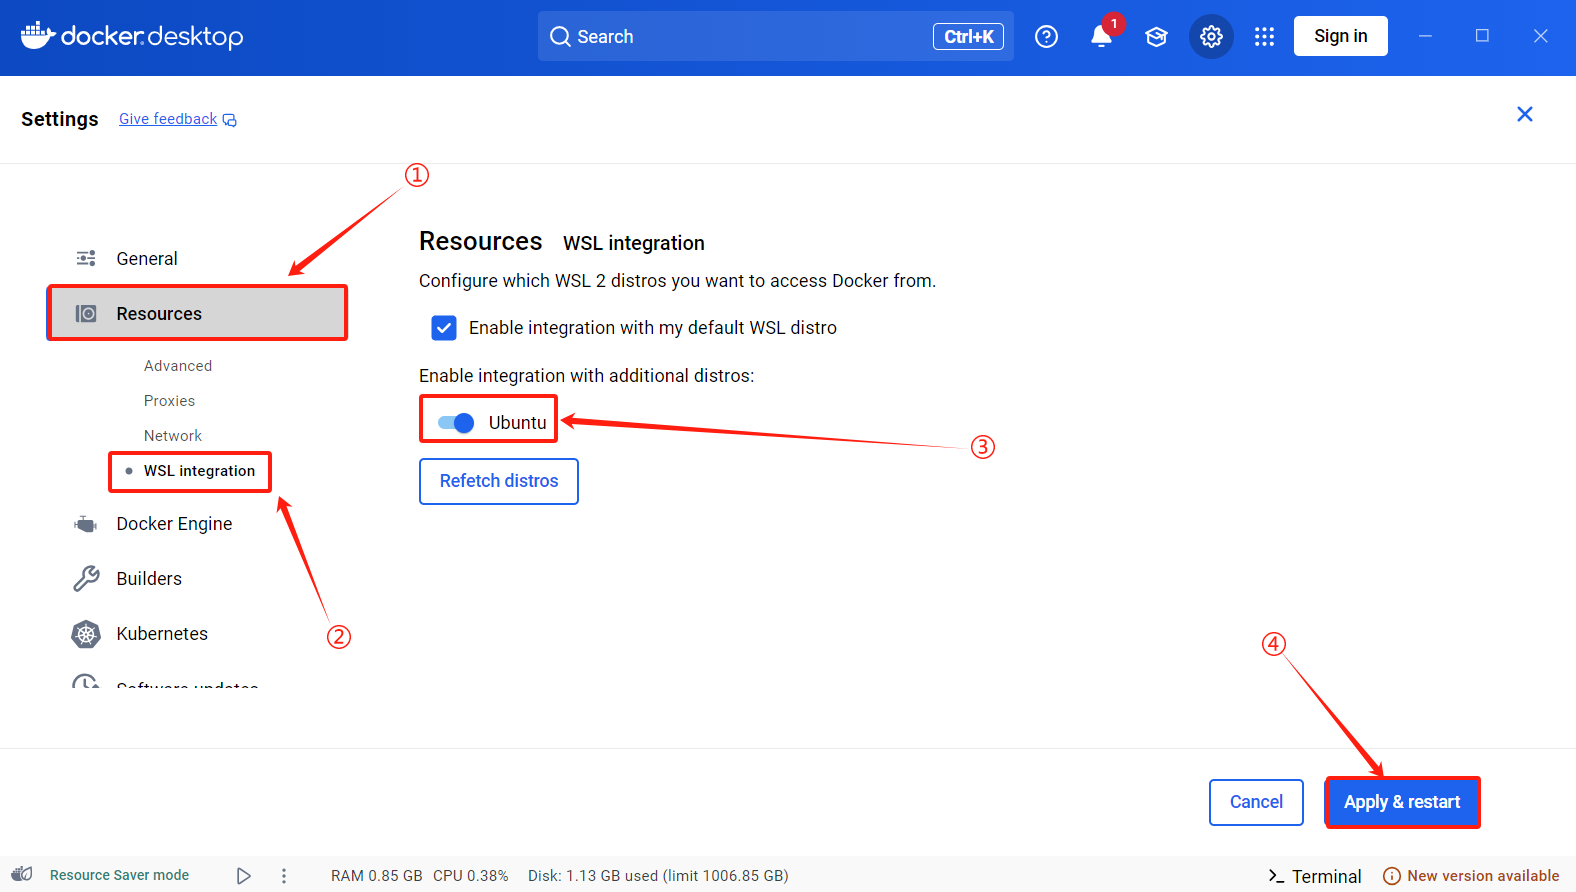Image resolution: width=1576 pixels, height=892 pixels.
Task: Open the Resources settings section
Action: [197, 314]
